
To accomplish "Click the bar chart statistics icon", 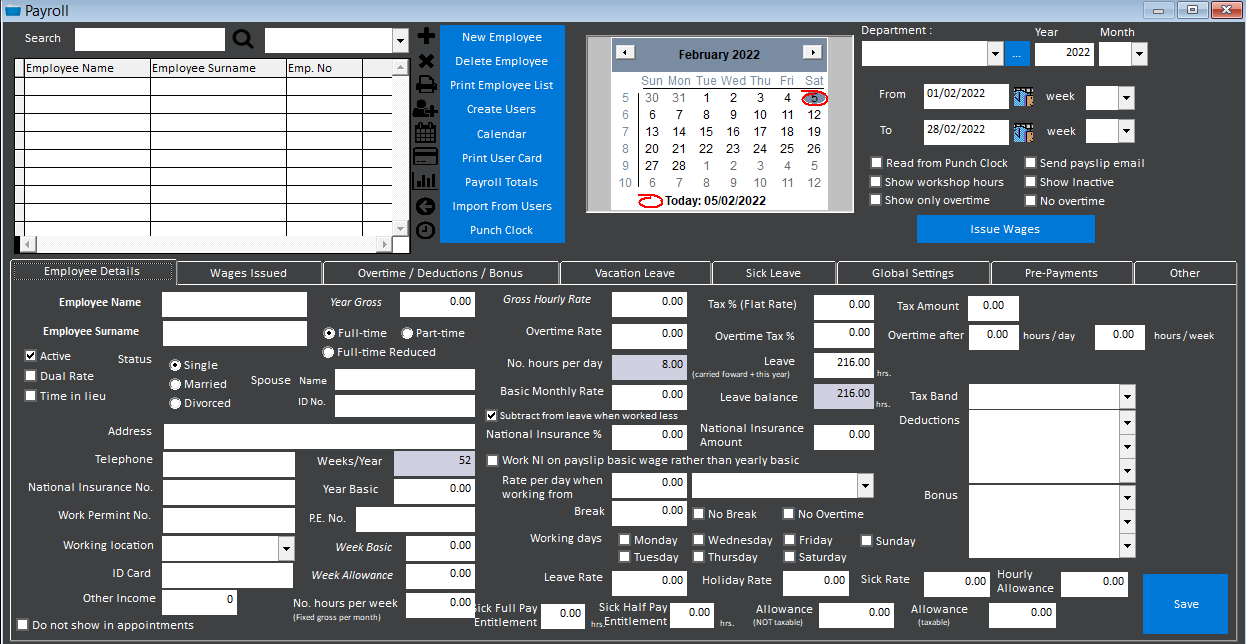I will point(425,181).
